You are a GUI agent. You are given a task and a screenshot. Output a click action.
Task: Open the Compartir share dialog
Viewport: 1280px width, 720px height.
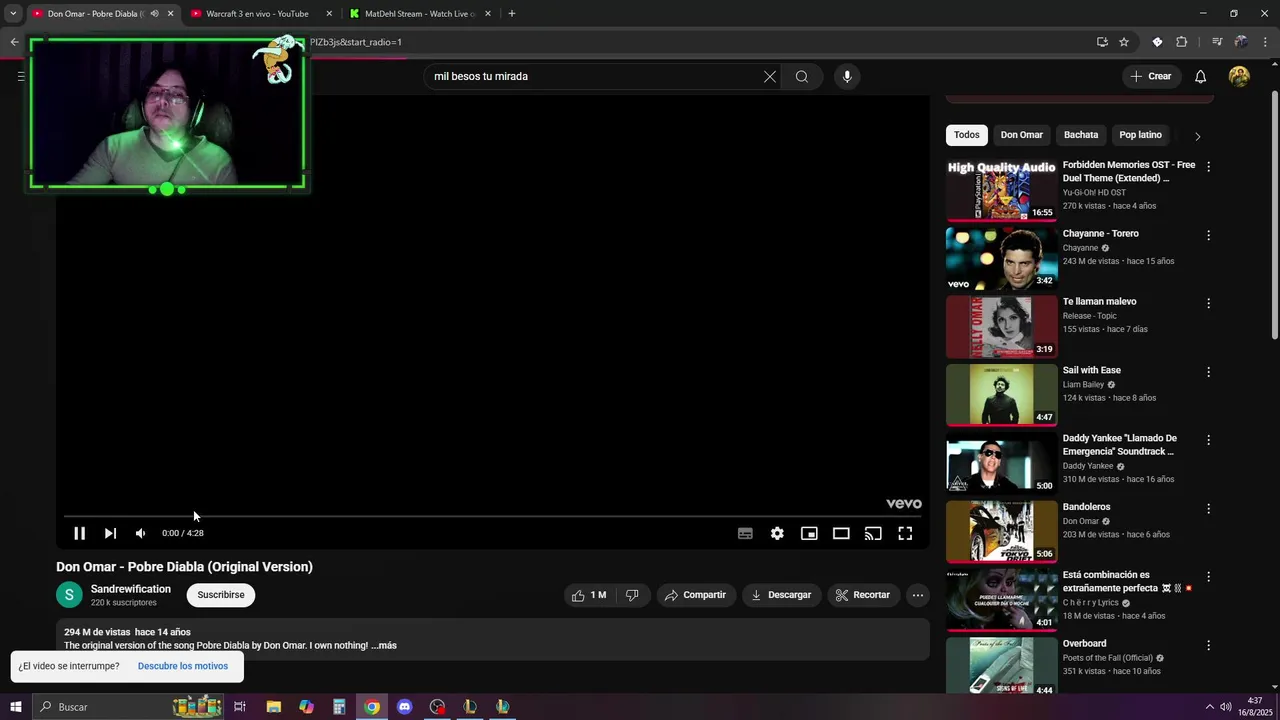click(696, 595)
